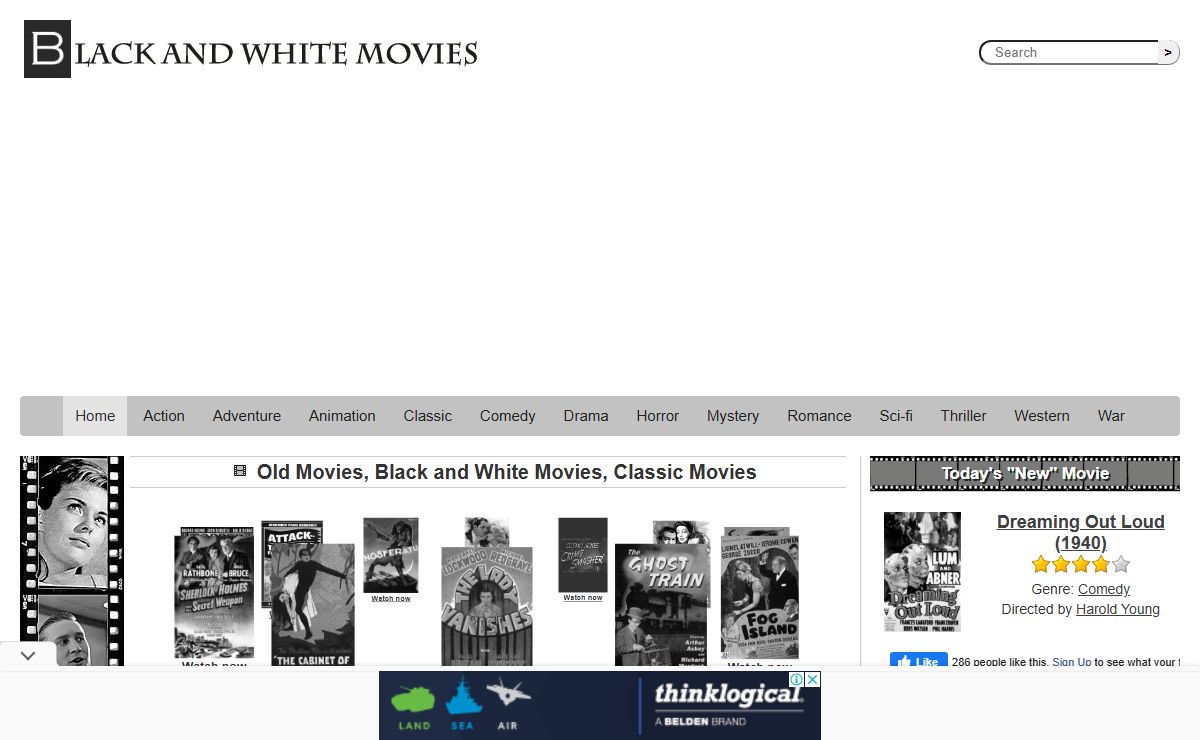Go to the Adventure category
Image resolution: width=1200 pixels, height=740 pixels.
[247, 416]
